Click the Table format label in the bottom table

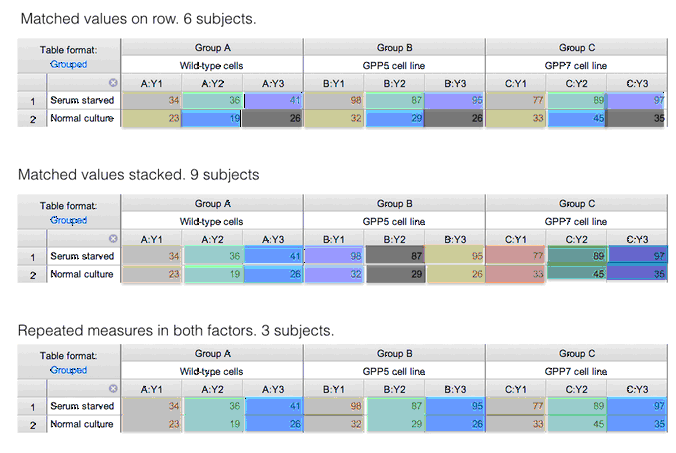(x=69, y=355)
